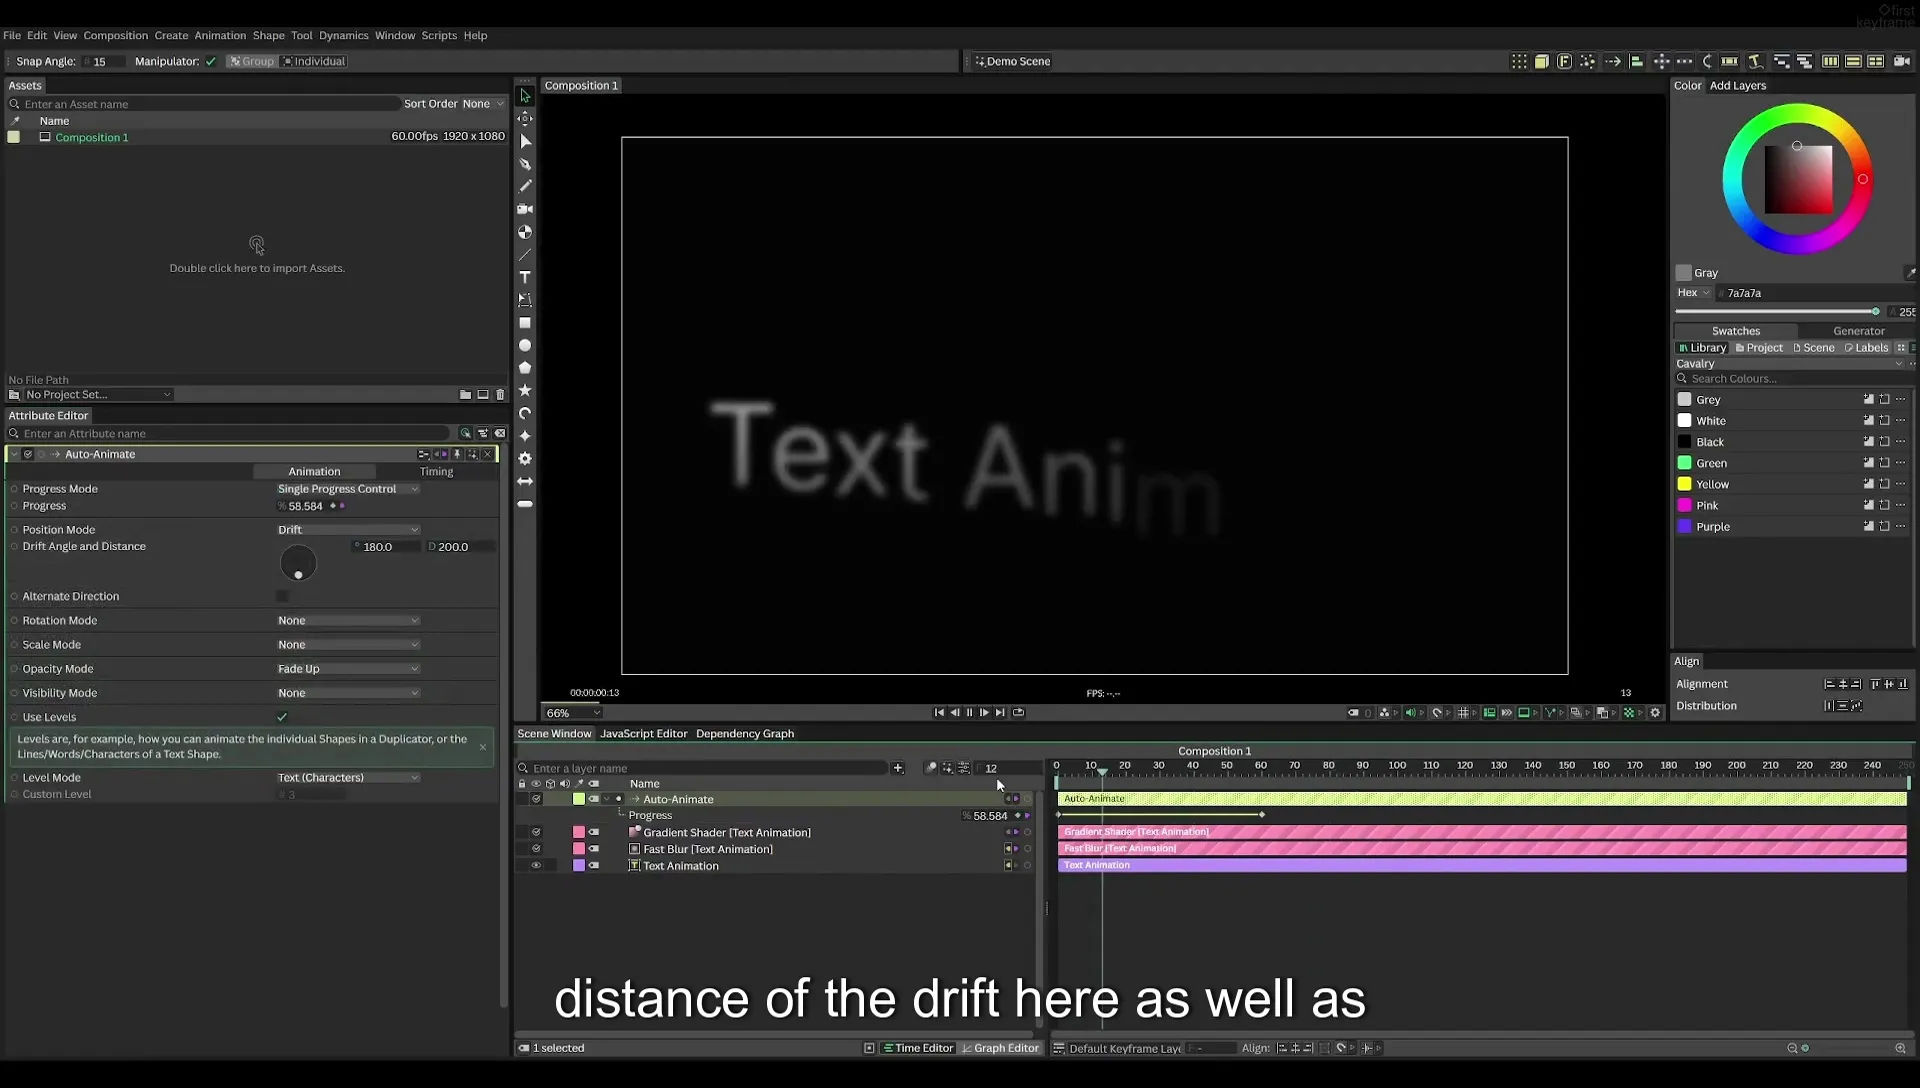Choose the Star shape tool

[x=525, y=390]
